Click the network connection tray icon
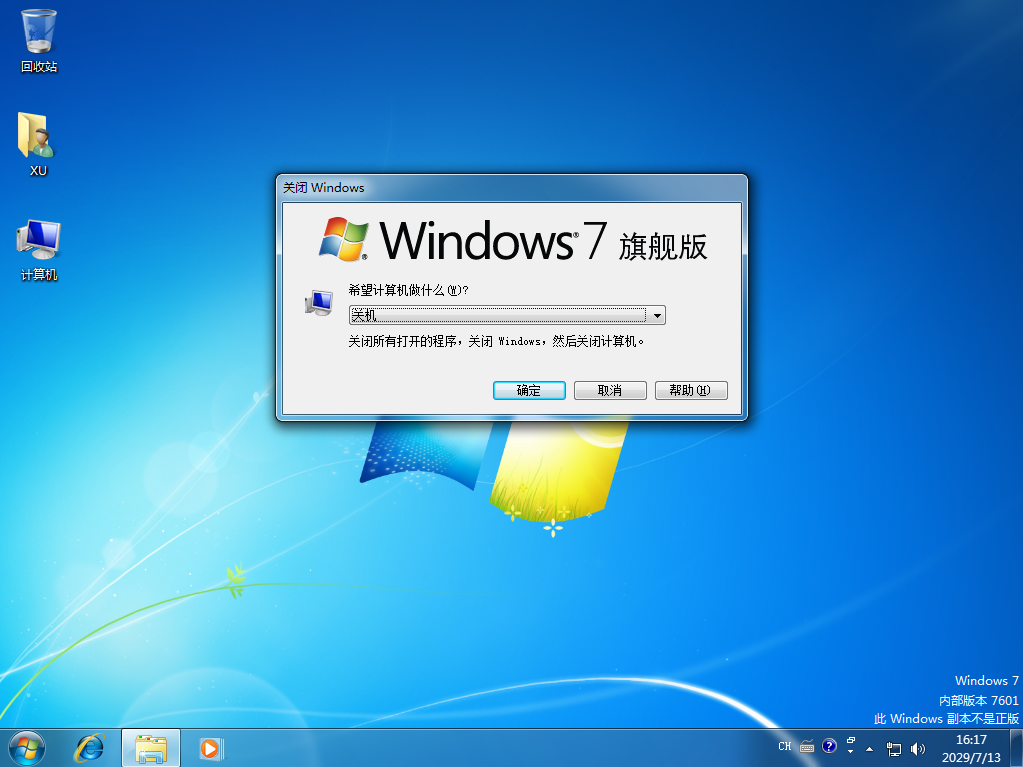This screenshot has width=1023, height=767. 894,748
